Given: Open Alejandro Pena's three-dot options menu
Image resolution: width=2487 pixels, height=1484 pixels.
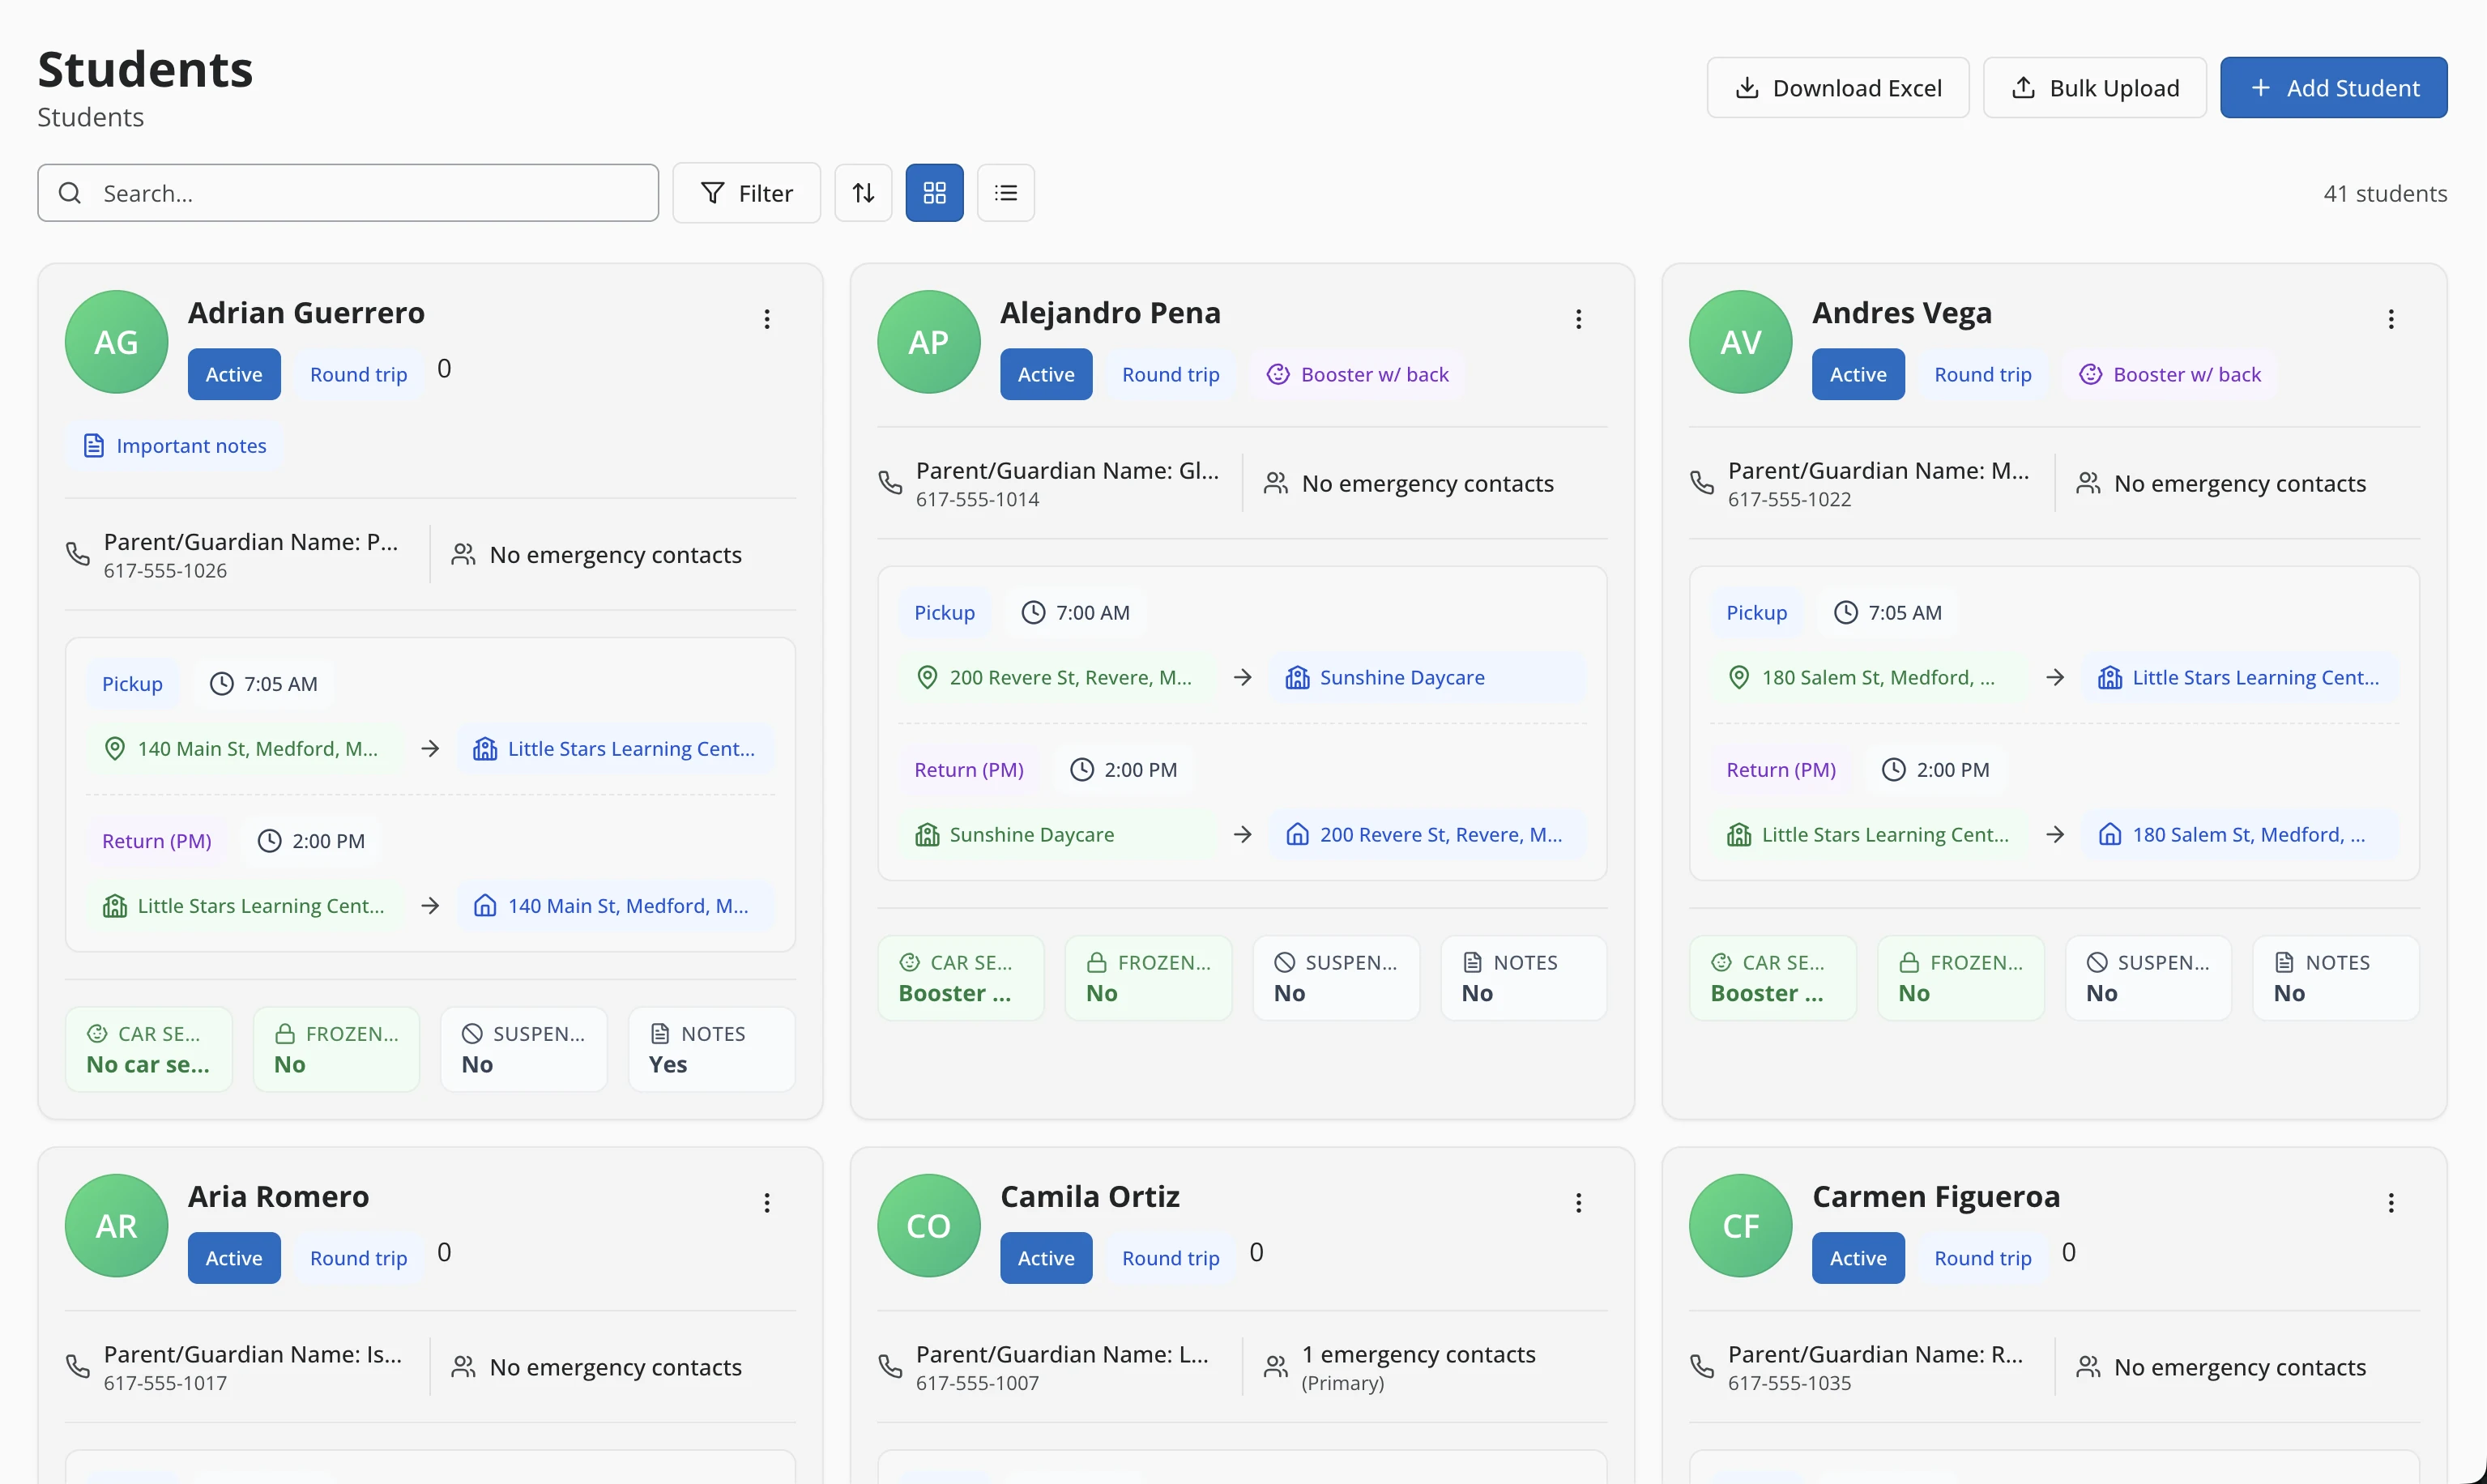Looking at the screenshot, I should [x=1579, y=319].
